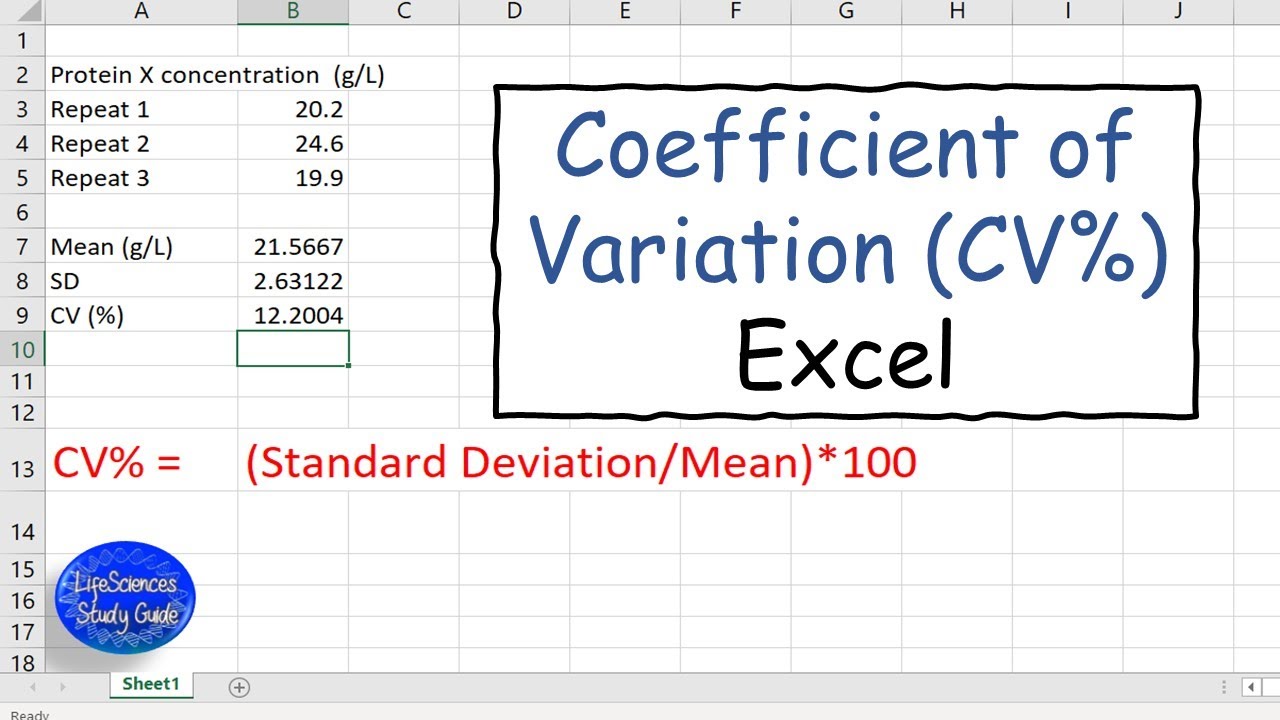This screenshot has height=720, width=1280.
Task: Select column I header
Action: tap(1068, 12)
